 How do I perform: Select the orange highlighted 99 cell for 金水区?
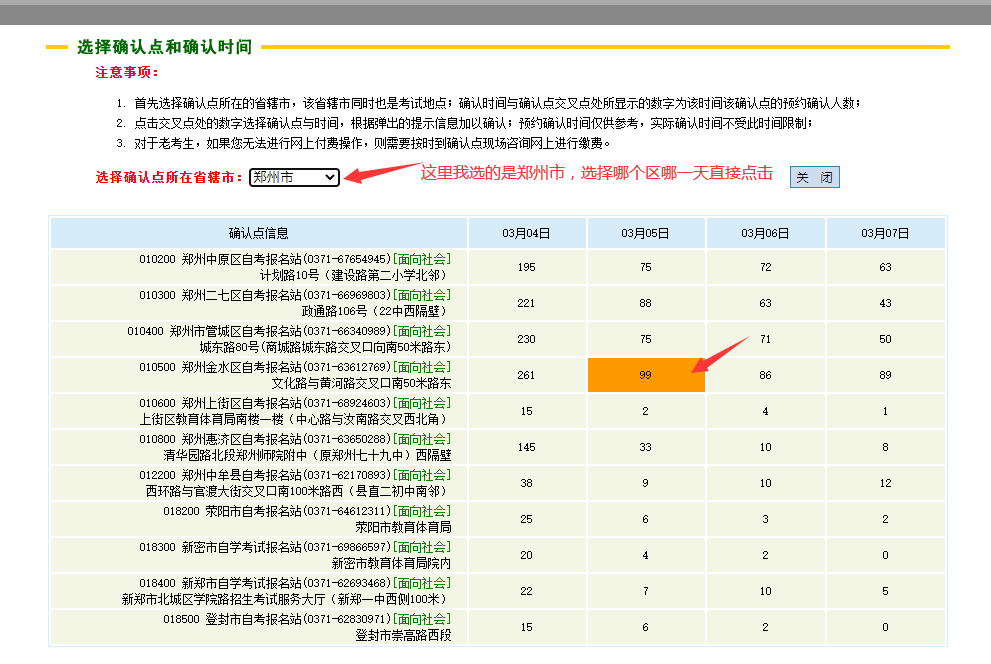645,375
